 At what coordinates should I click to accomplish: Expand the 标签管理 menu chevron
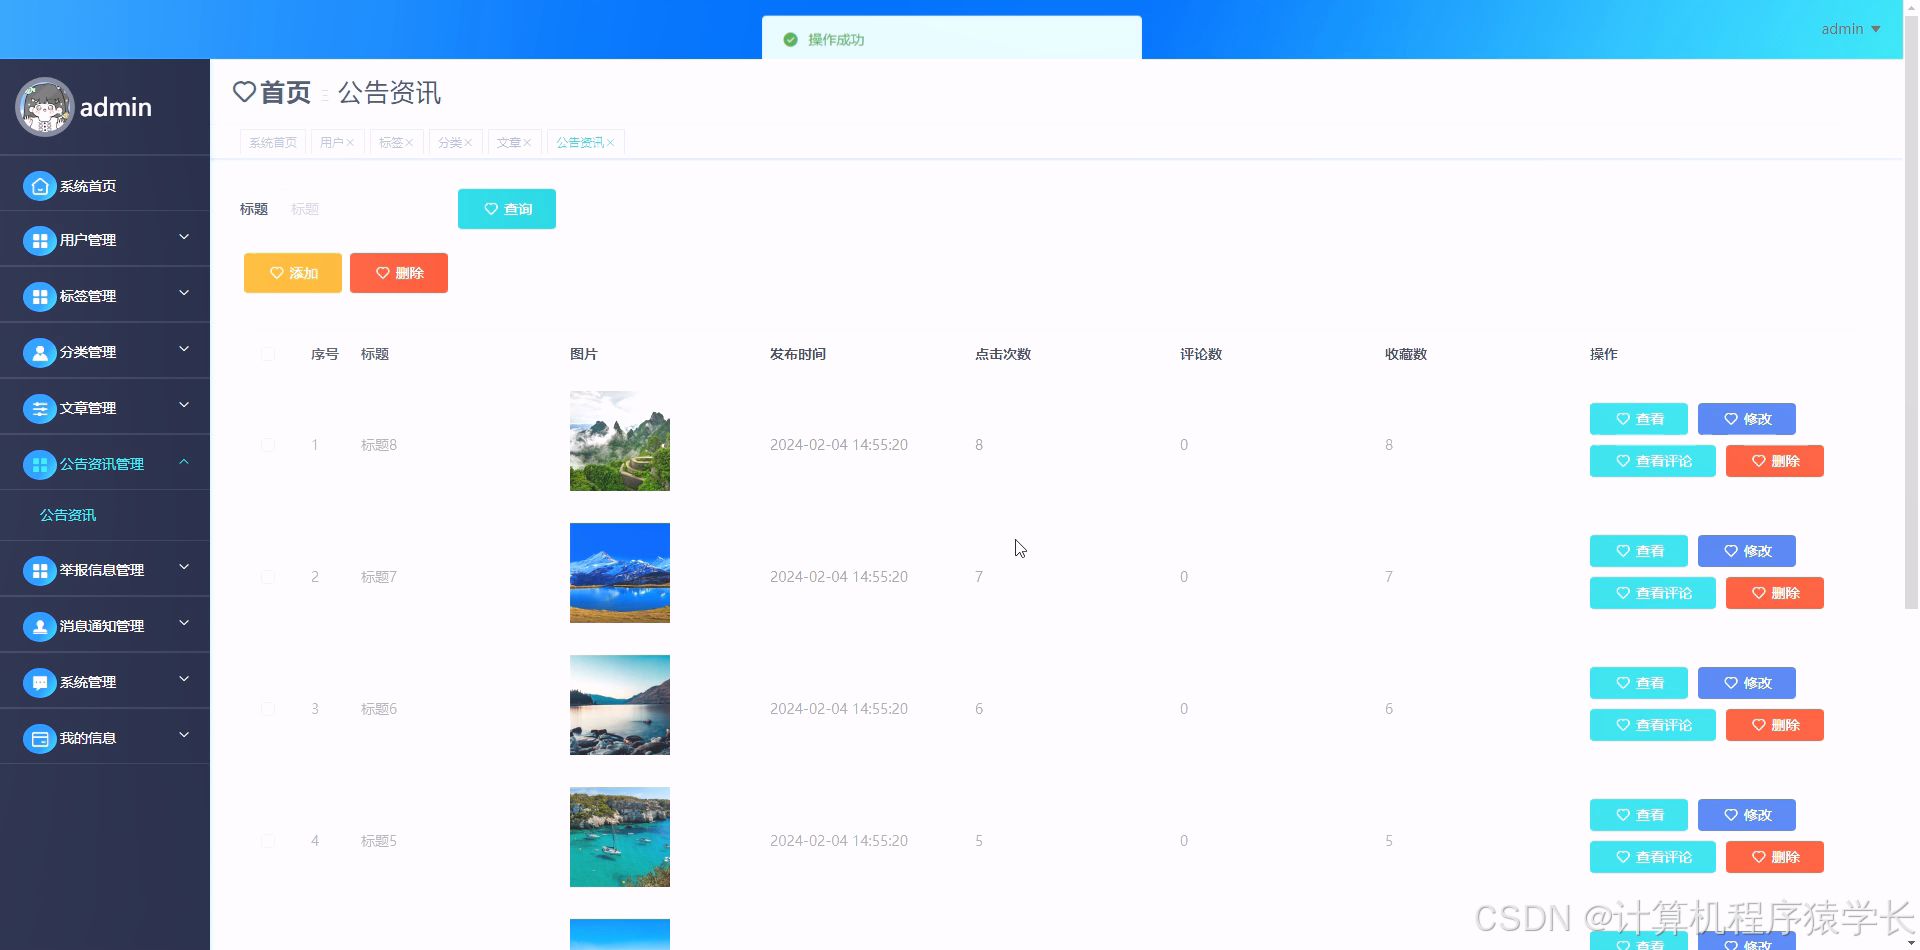click(x=184, y=293)
